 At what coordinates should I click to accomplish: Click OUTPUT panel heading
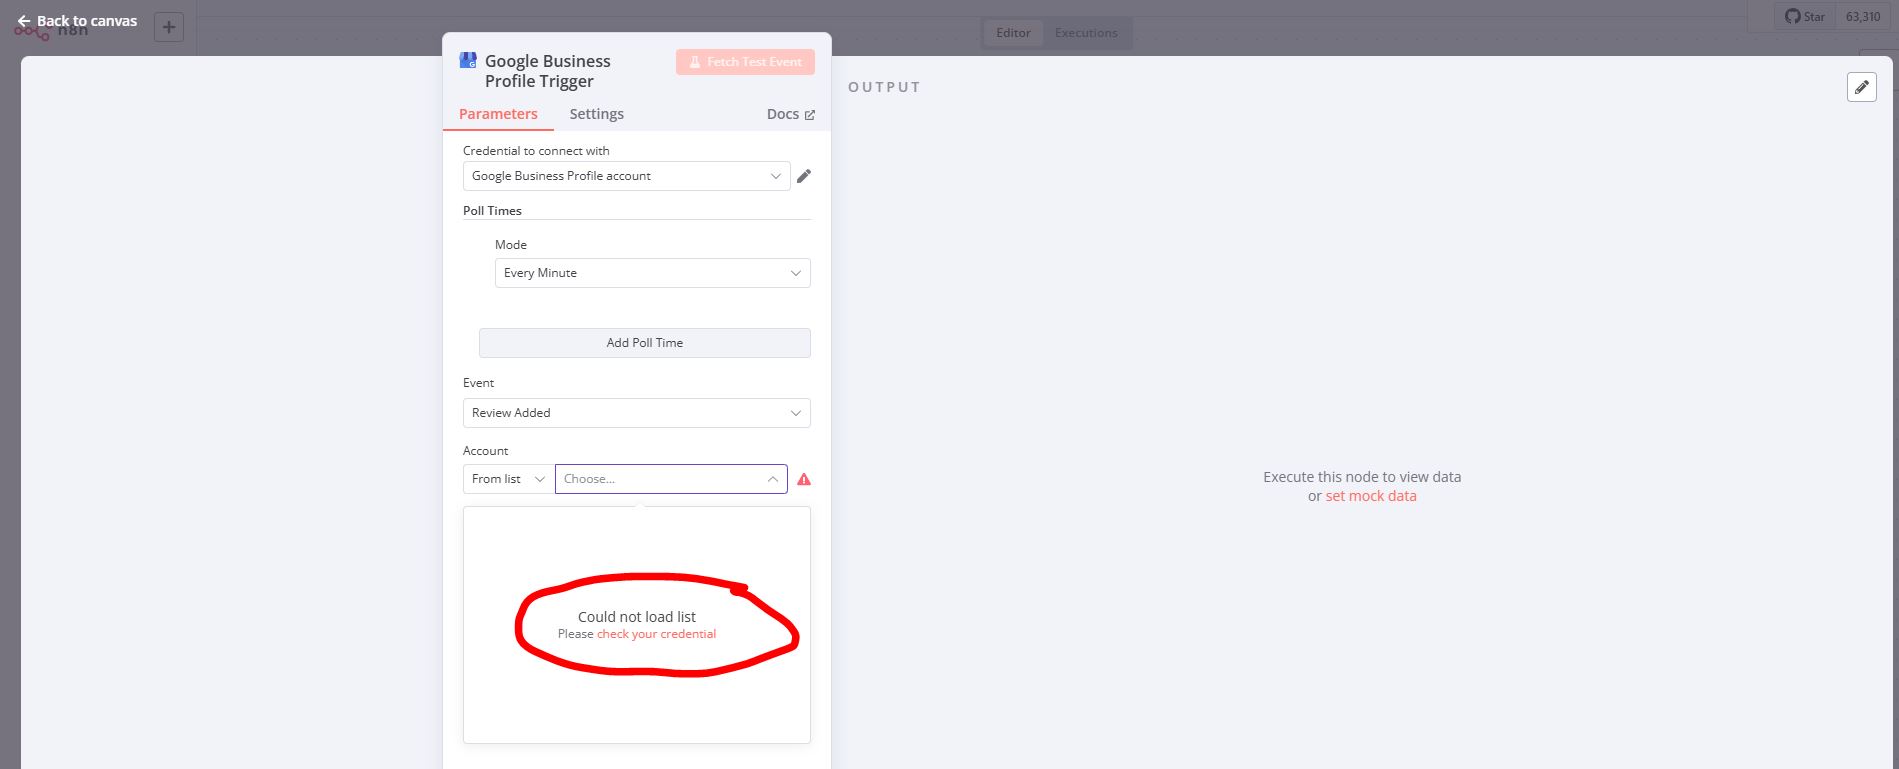(884, 87)
